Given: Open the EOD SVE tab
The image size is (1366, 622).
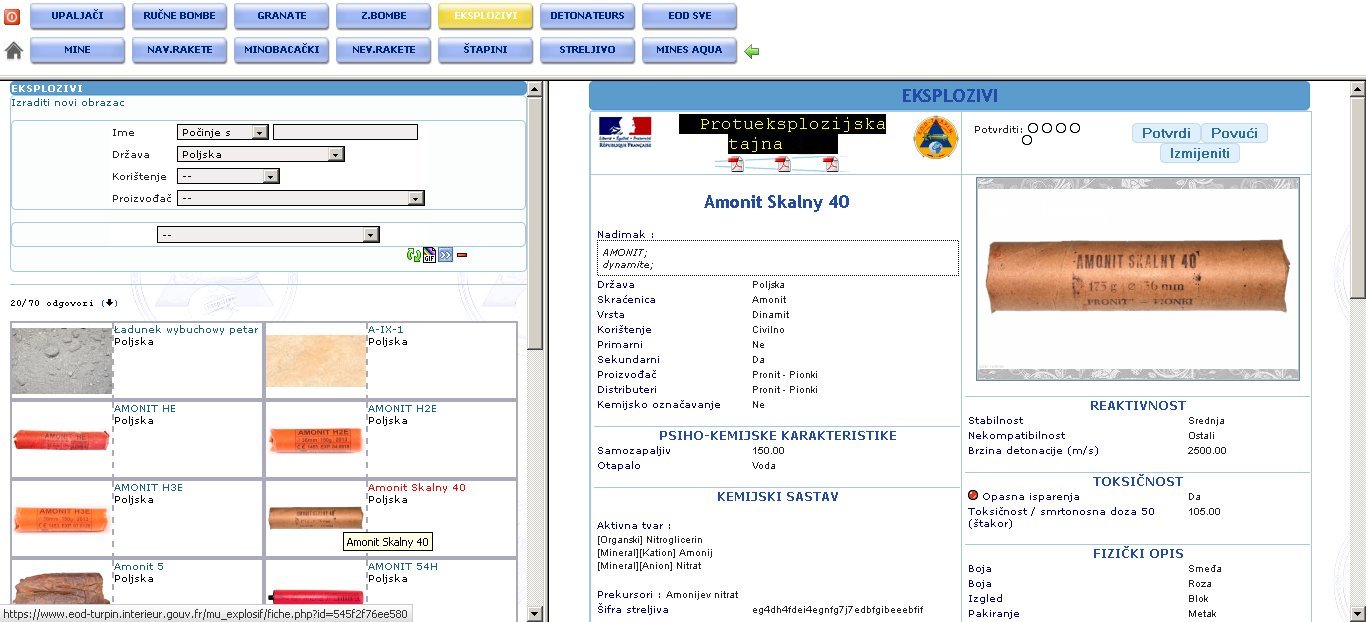Looking at the screenshot, I should point(689,16).
